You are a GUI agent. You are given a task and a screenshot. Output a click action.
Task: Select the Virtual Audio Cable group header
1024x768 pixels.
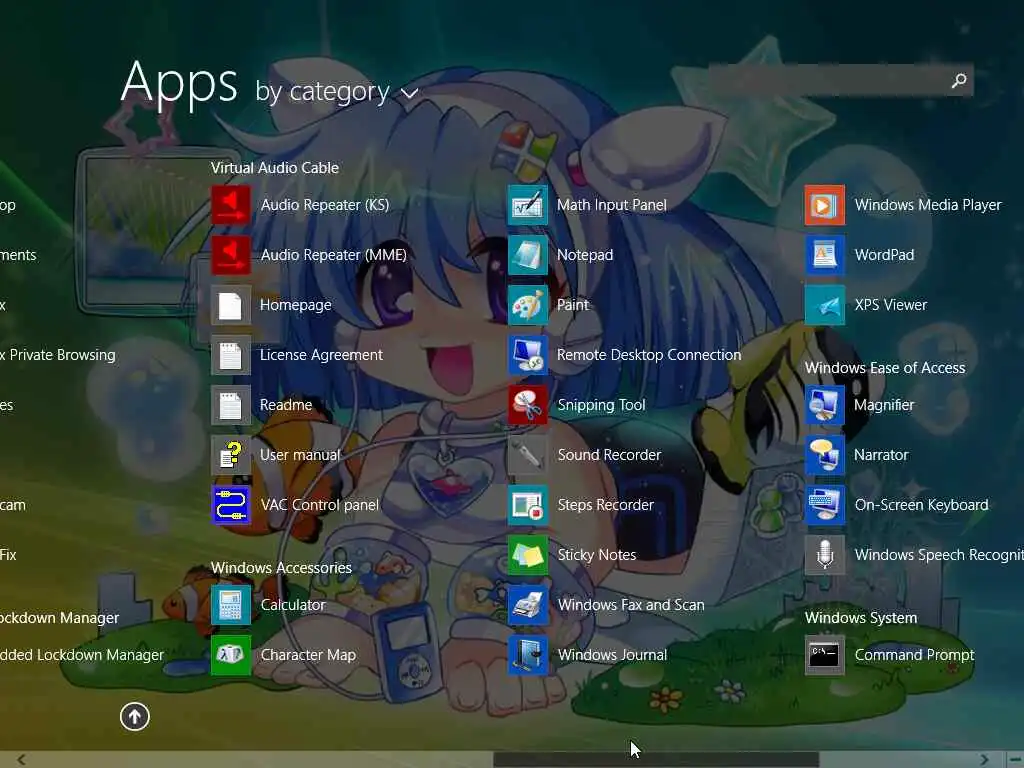point(275,168)
